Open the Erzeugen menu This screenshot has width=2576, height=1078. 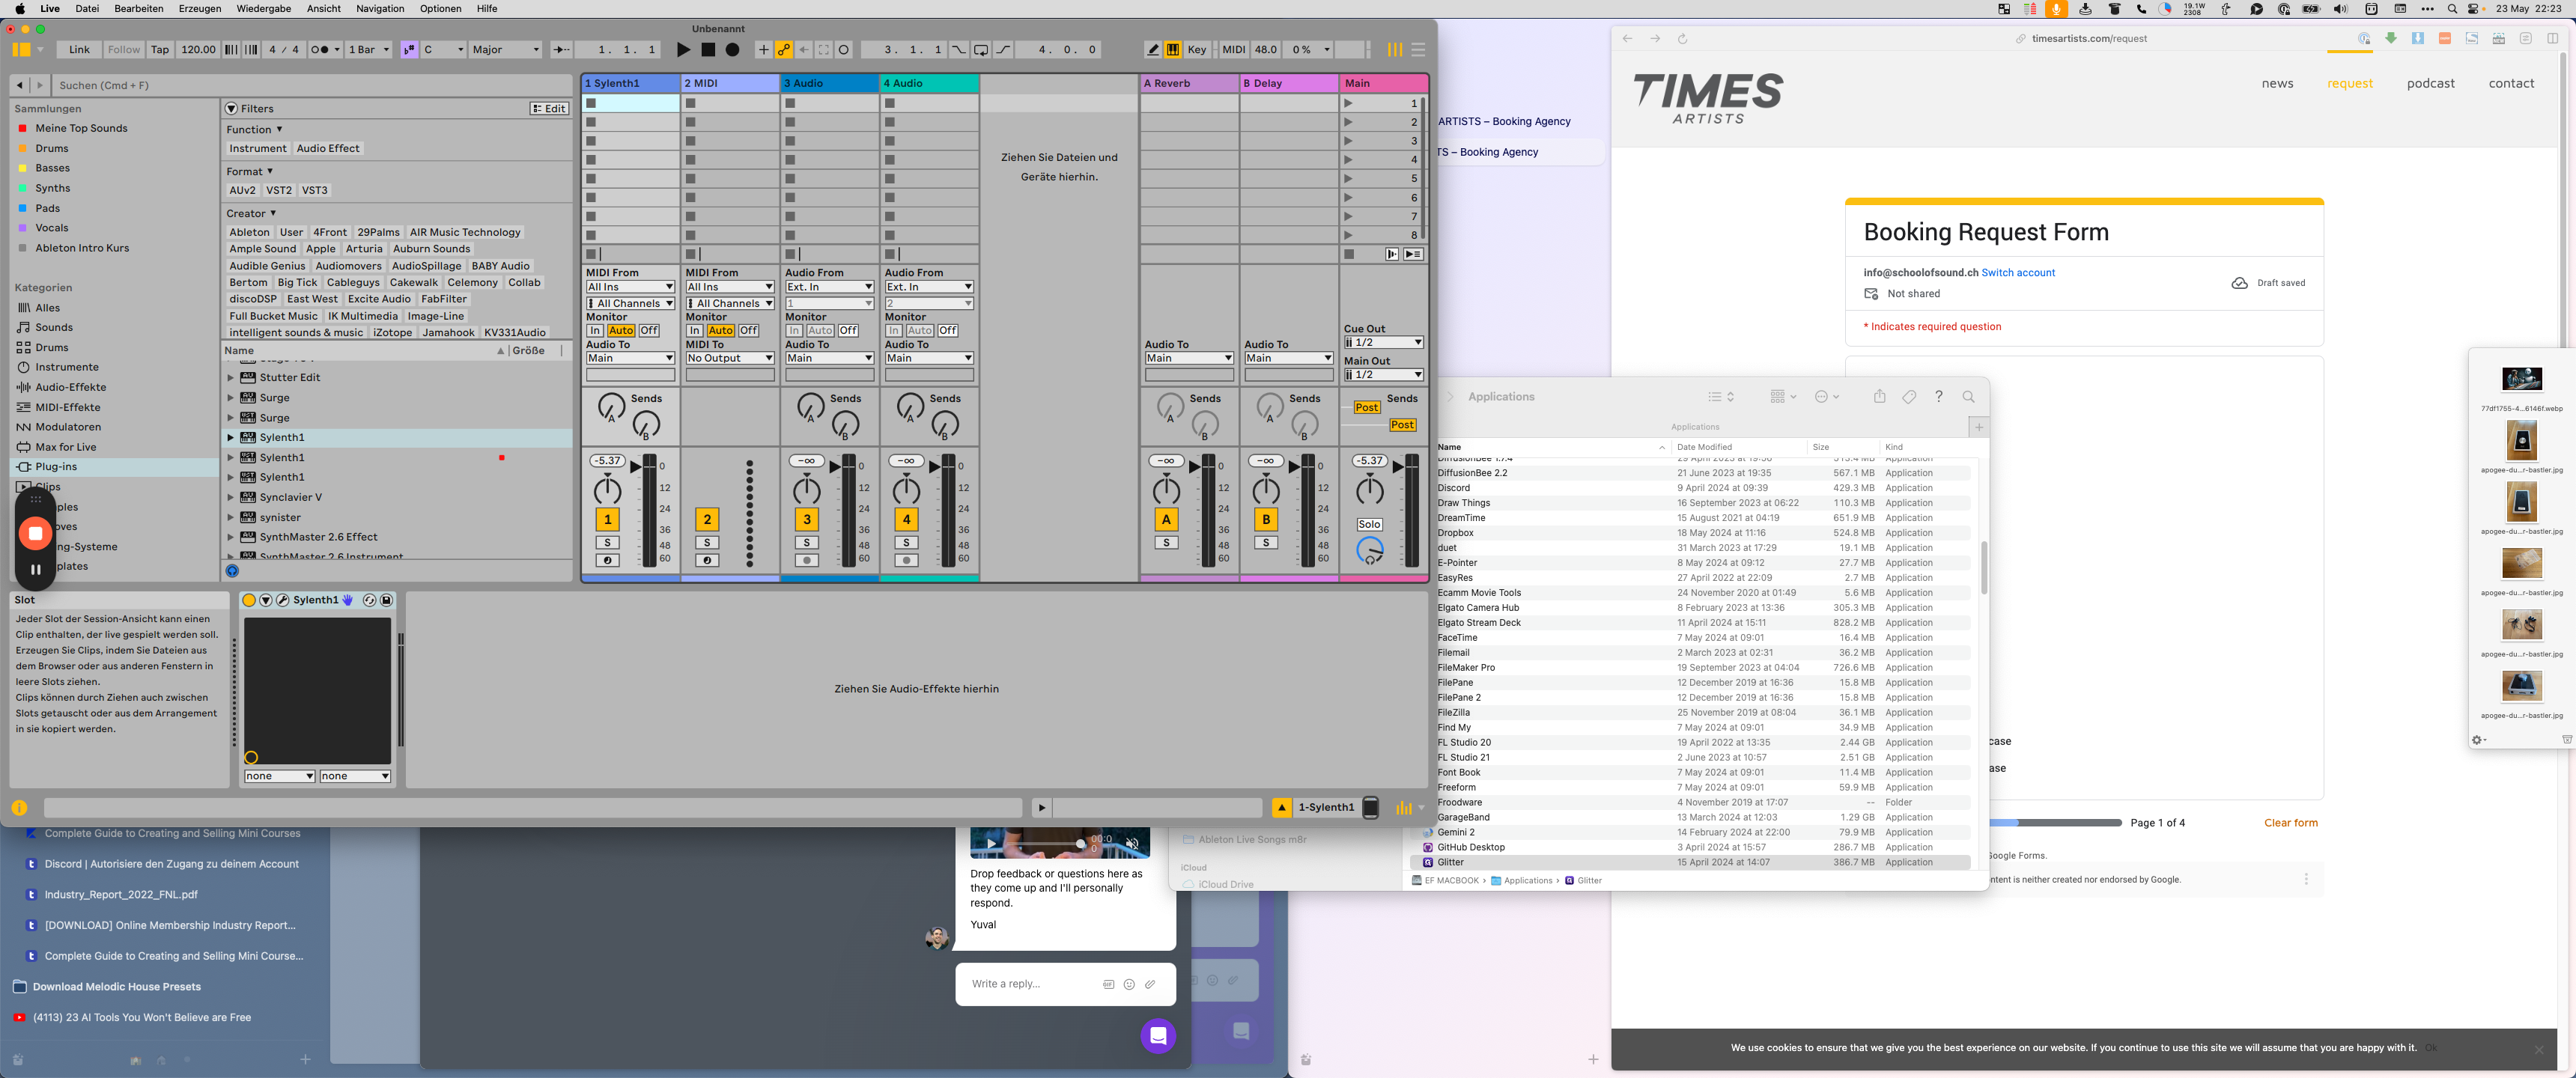tap(200, 8)
